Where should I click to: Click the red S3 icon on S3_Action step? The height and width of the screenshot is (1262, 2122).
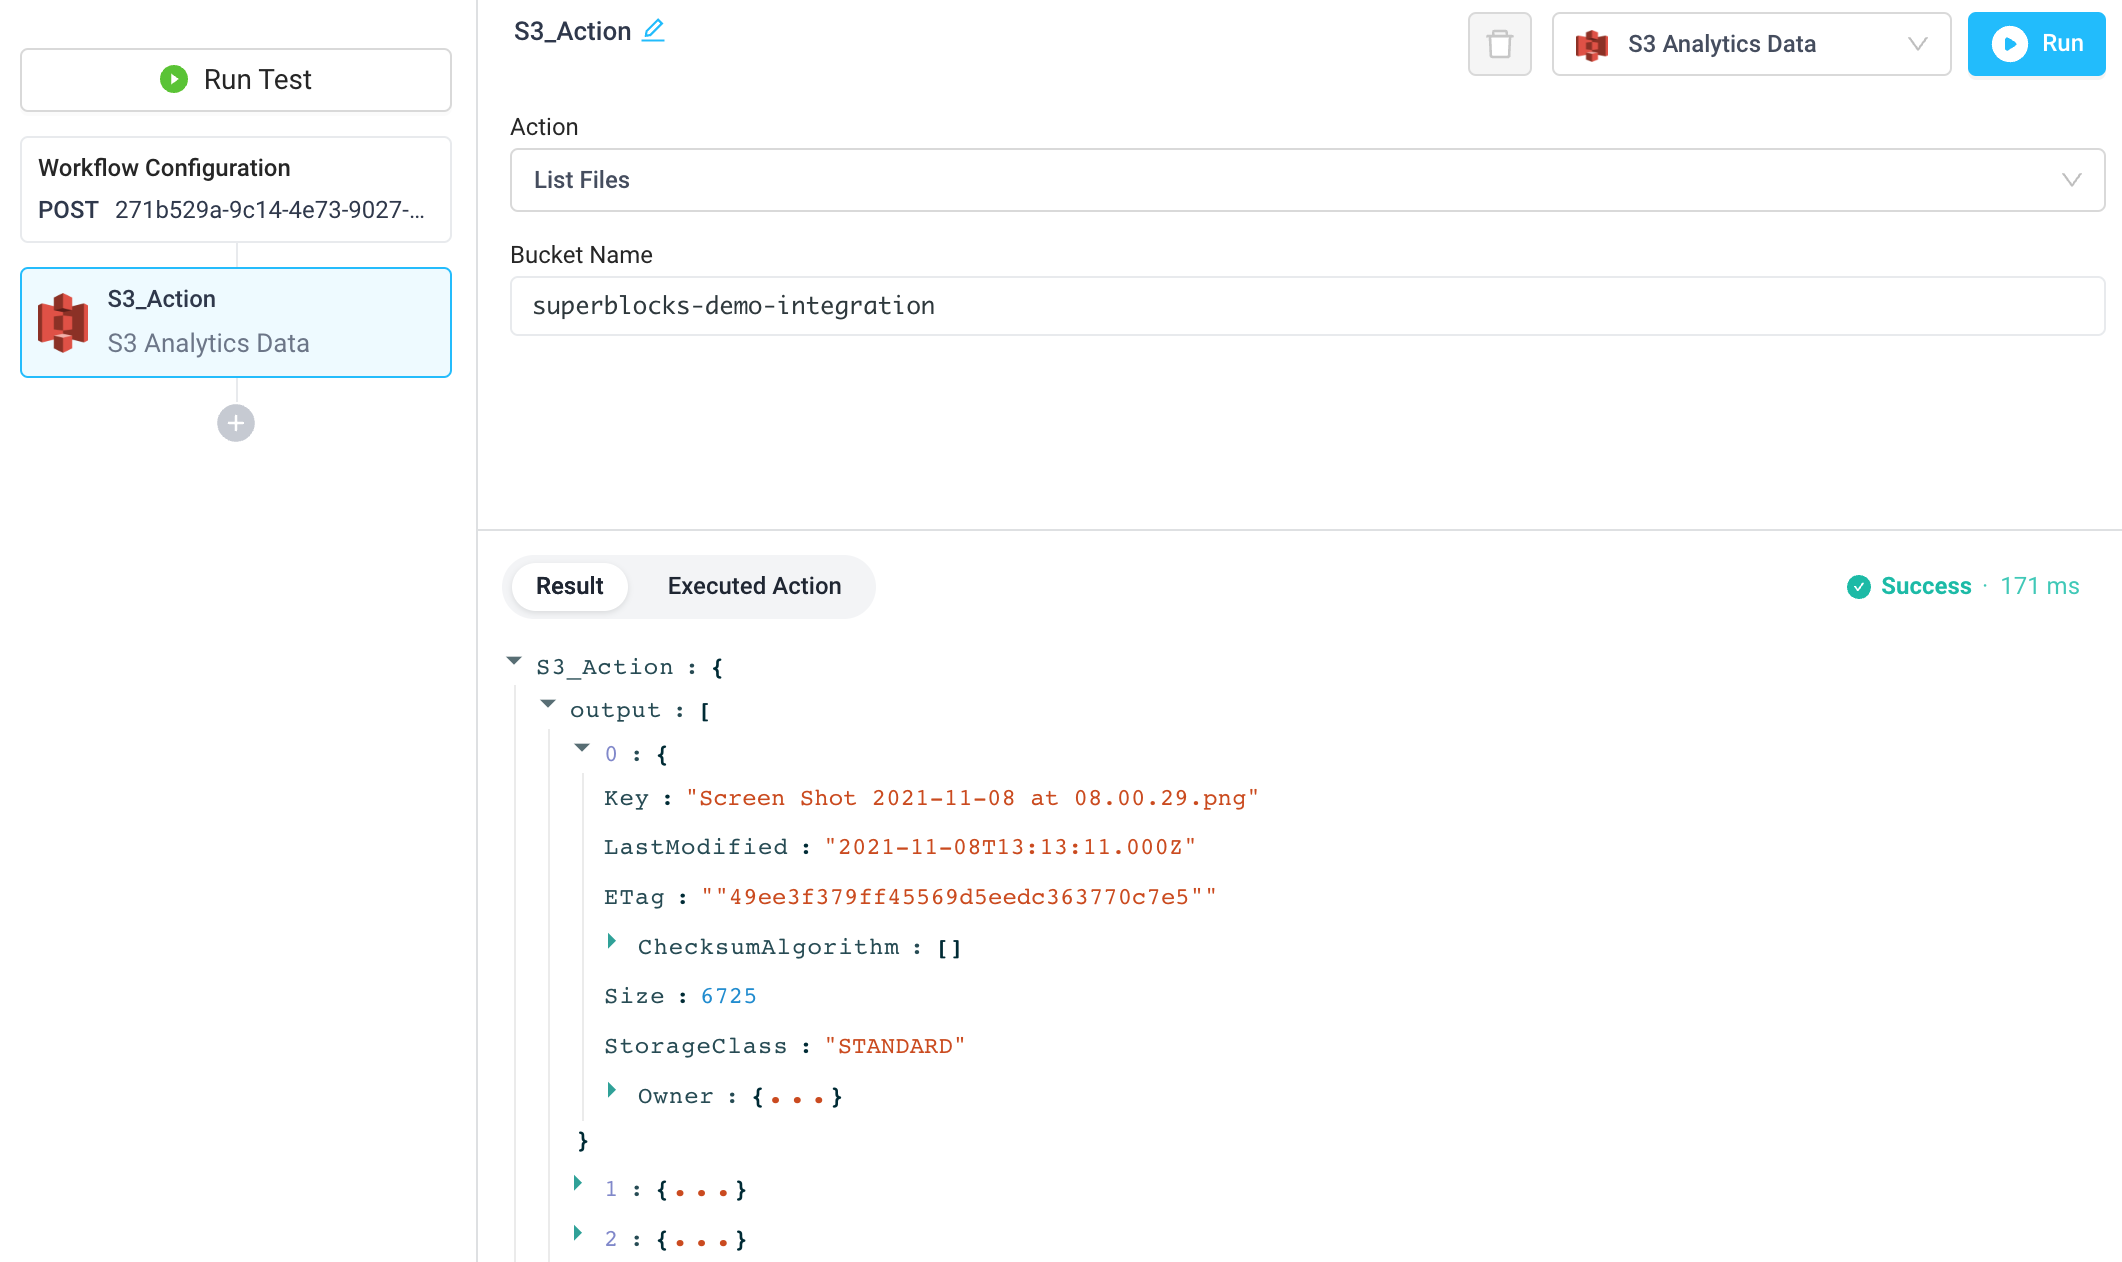[64, 322]
